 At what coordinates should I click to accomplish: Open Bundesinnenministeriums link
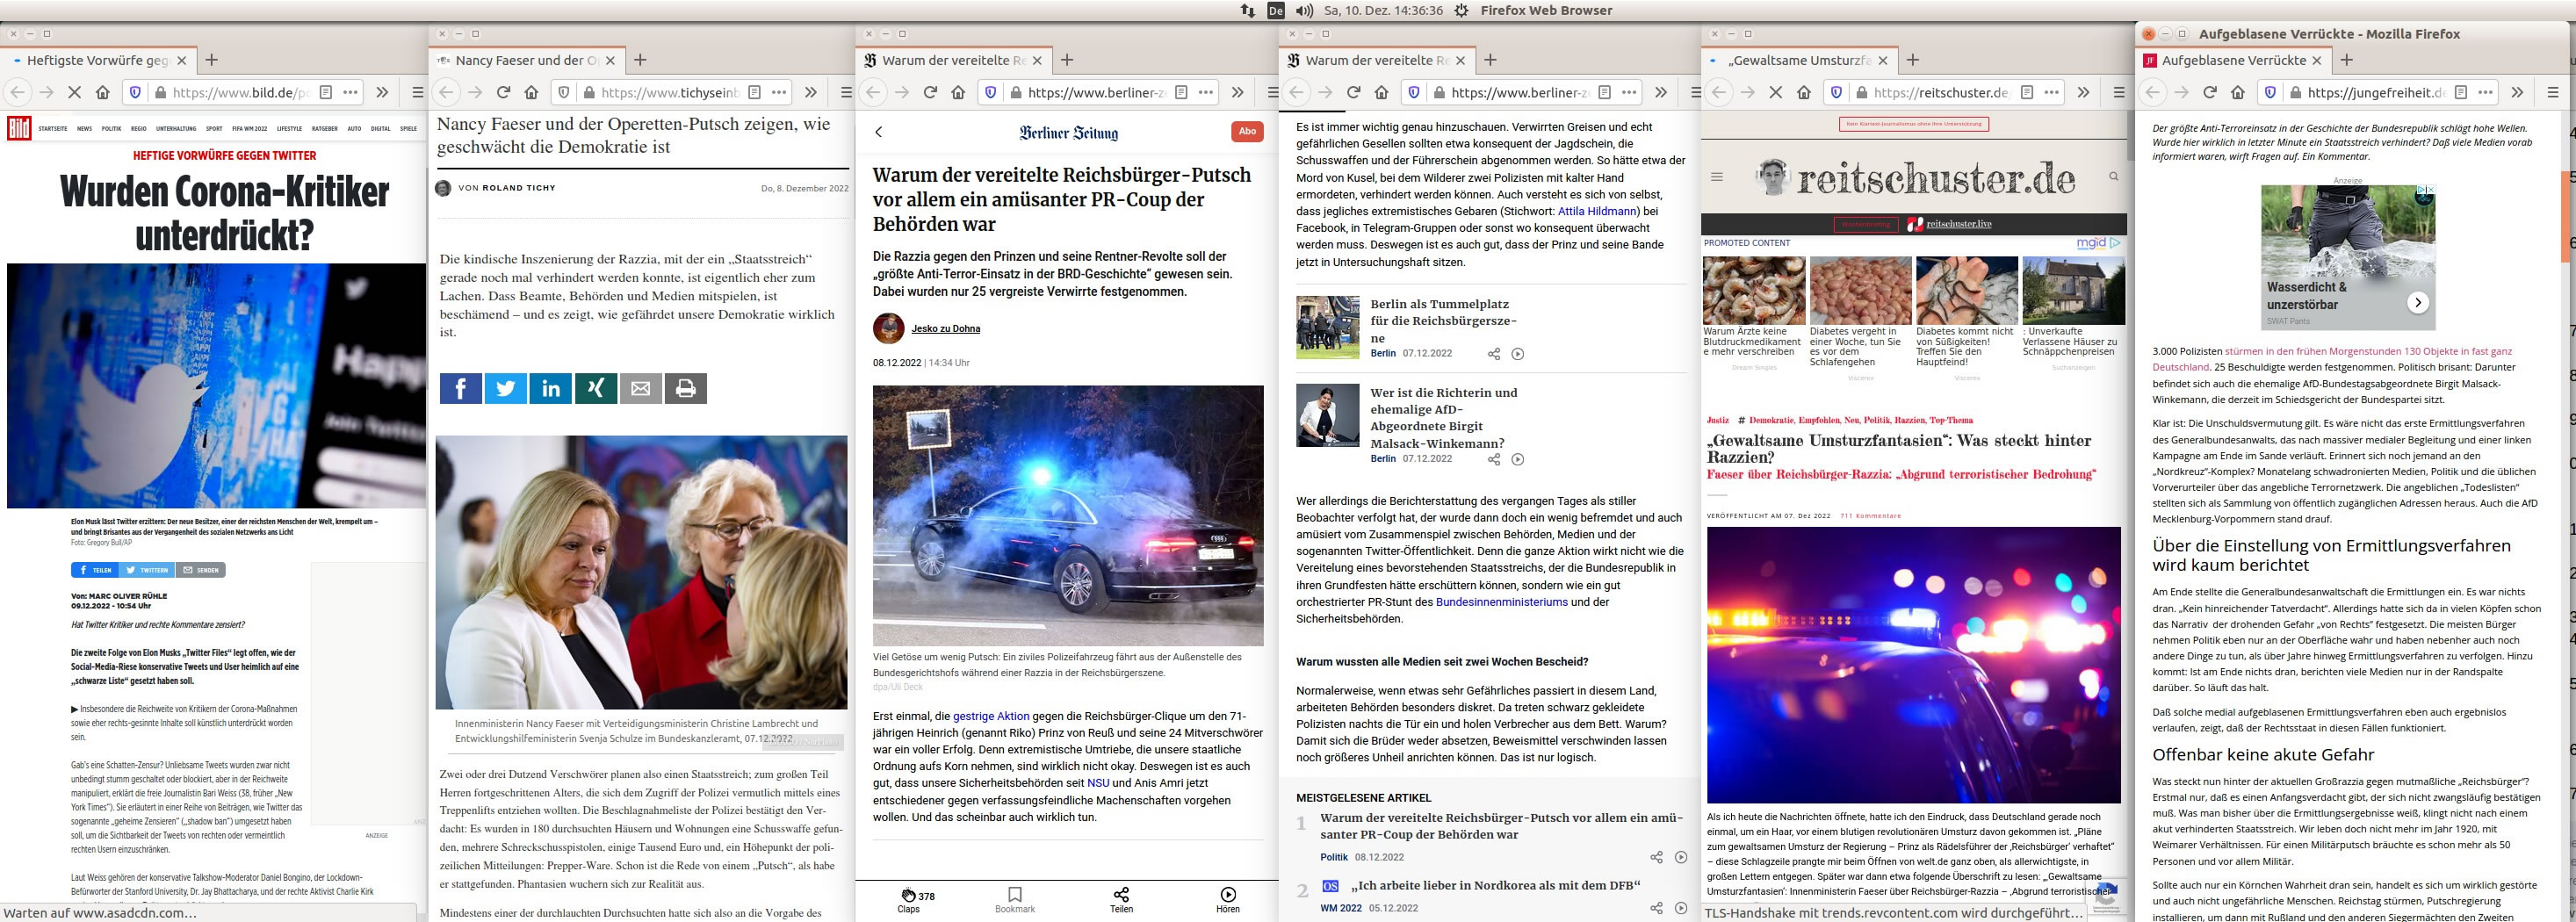point(1501,602)
